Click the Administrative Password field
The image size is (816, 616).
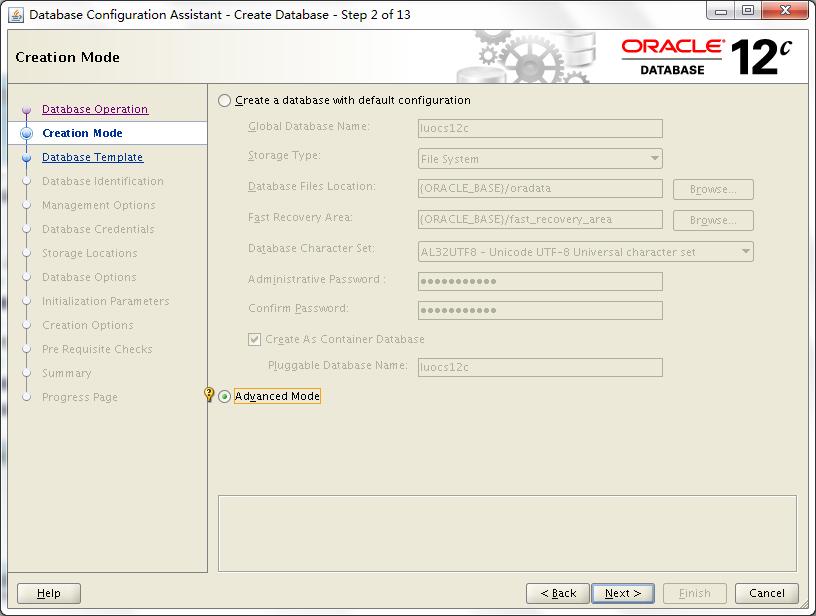coord(540,281)
